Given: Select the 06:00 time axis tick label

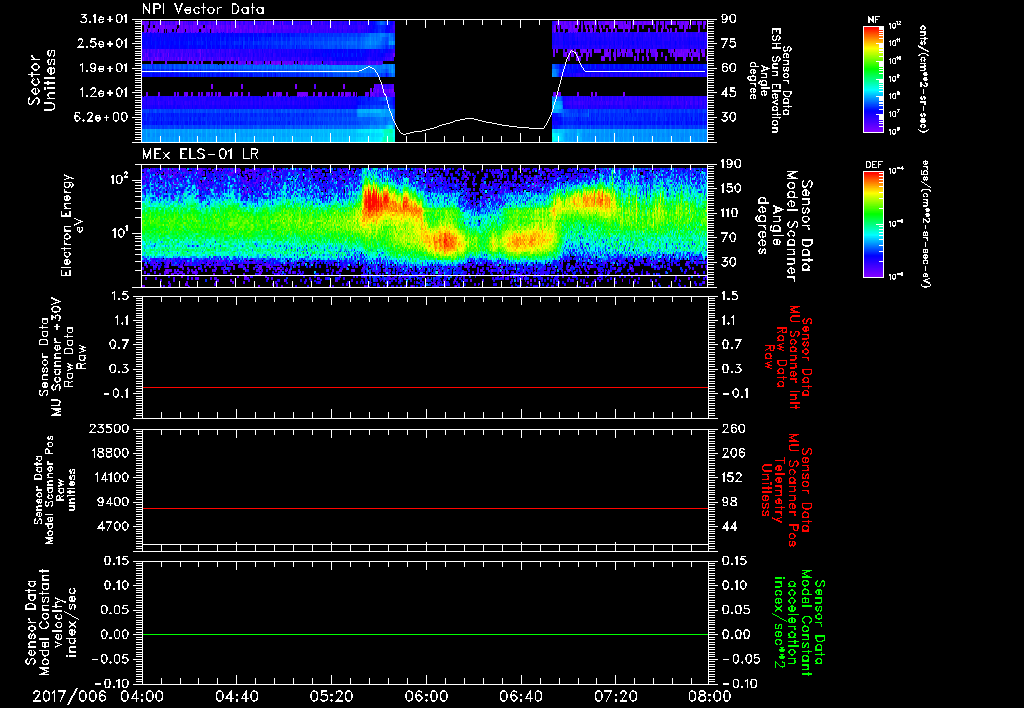Looking at the screenshot, I should pyautogui.click(x=426, y=697).
